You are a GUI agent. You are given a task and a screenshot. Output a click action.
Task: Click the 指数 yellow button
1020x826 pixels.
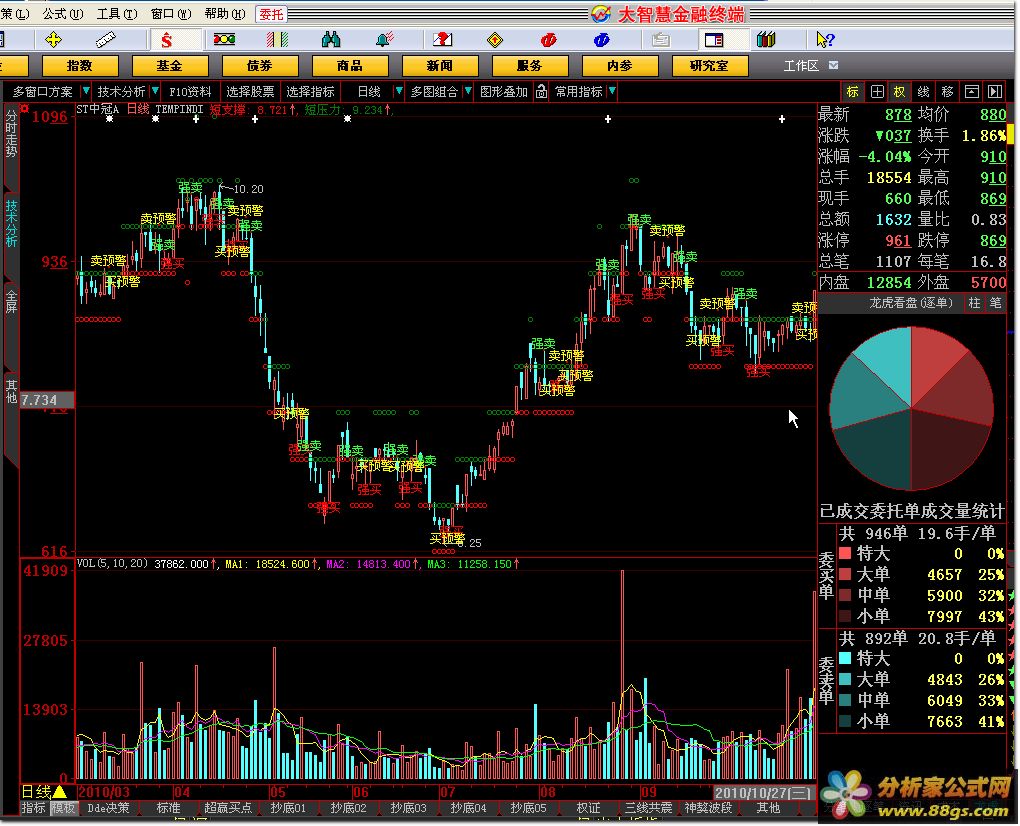click(x=80, y=66)
